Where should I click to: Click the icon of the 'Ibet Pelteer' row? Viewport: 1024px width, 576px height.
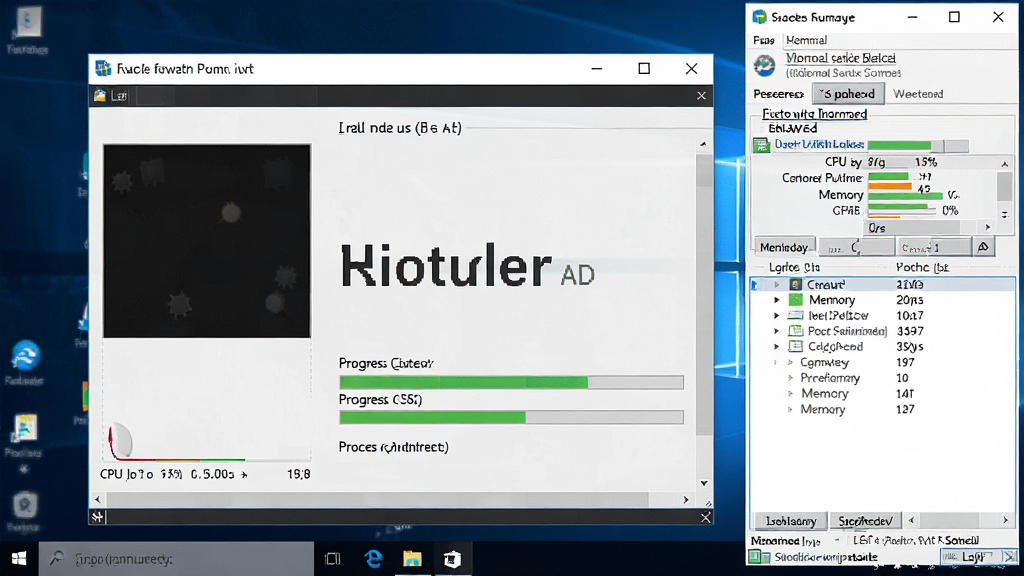click(795, 315)
